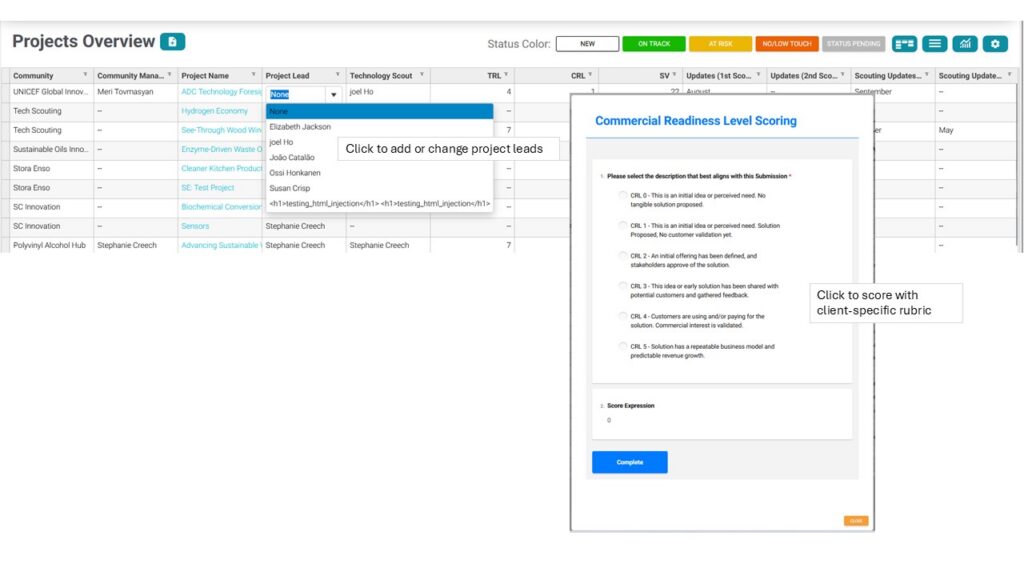Switch to the list view icon
The width and height of the screenshot is (1024, 576).
(935, 44)
